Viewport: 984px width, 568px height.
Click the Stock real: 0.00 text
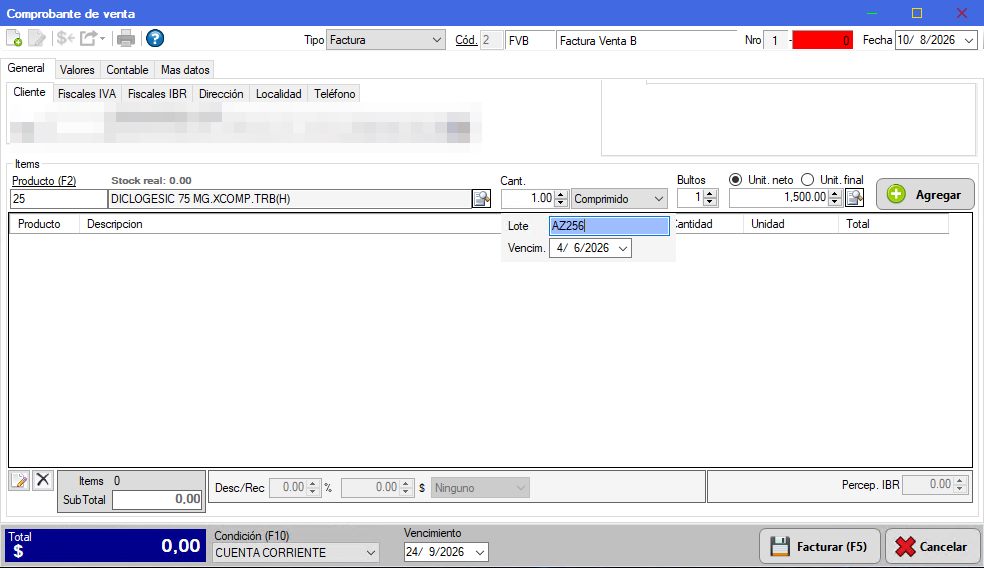pyautogui.click(x=151, y=181)
